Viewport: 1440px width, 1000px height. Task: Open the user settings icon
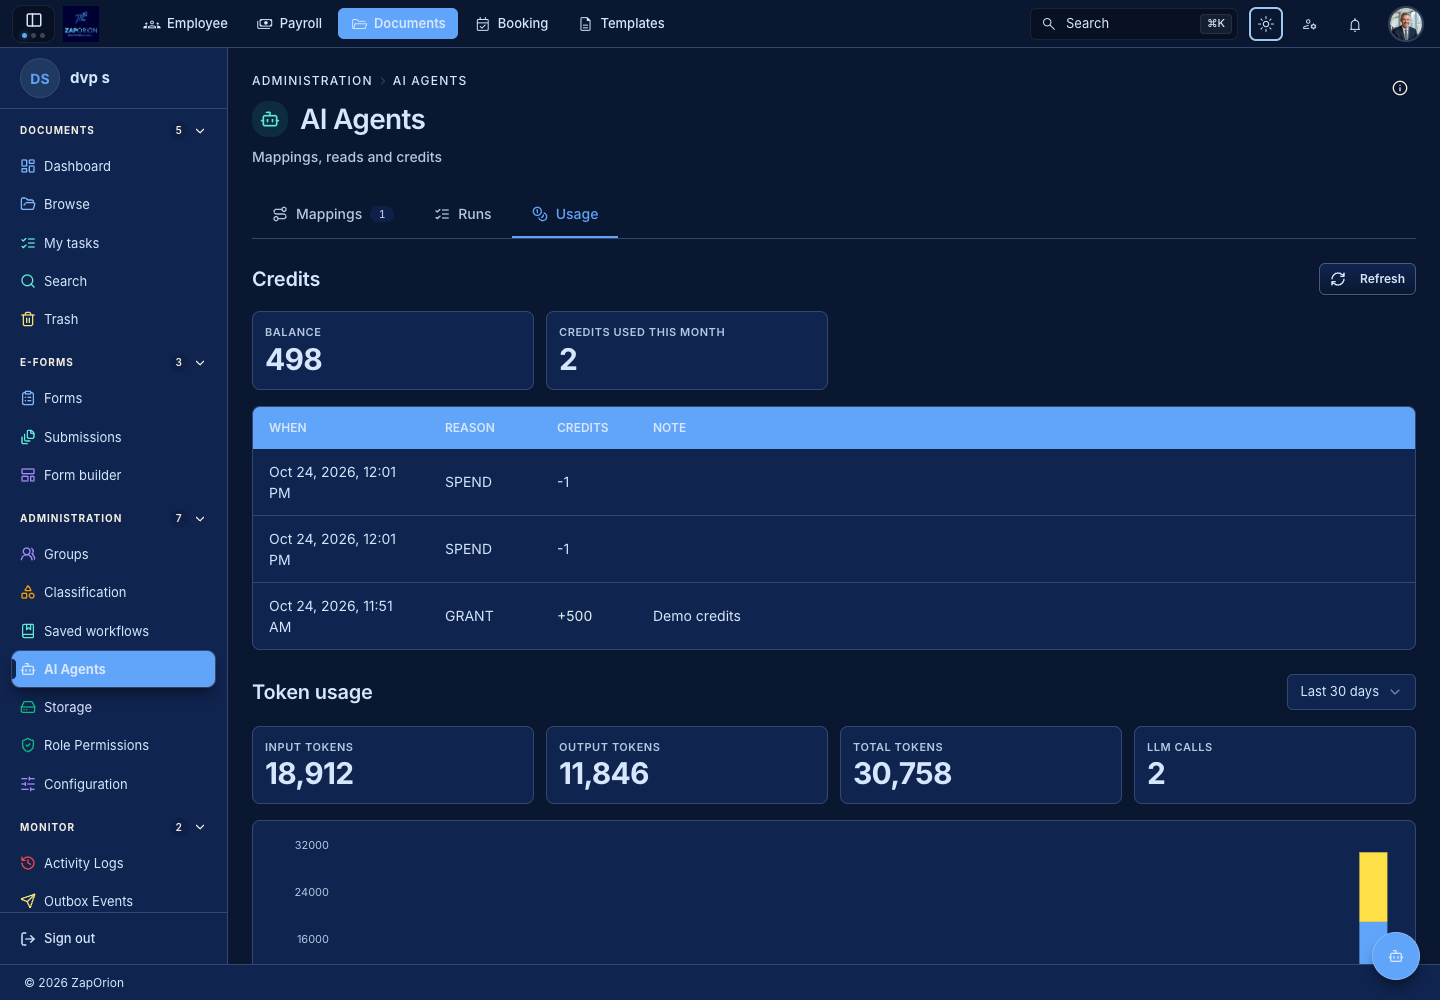[1310, 24]
